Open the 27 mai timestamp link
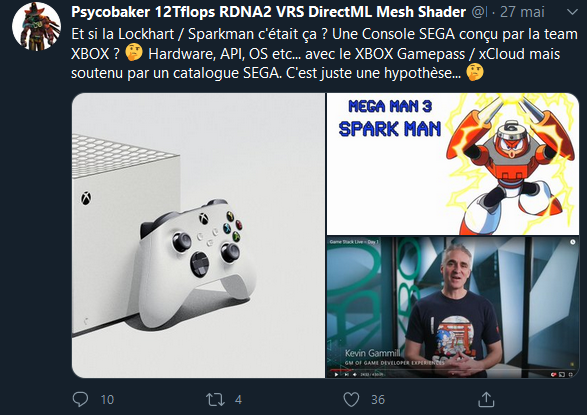The width and height of the screenshot is (587, 415). (522, 12)
